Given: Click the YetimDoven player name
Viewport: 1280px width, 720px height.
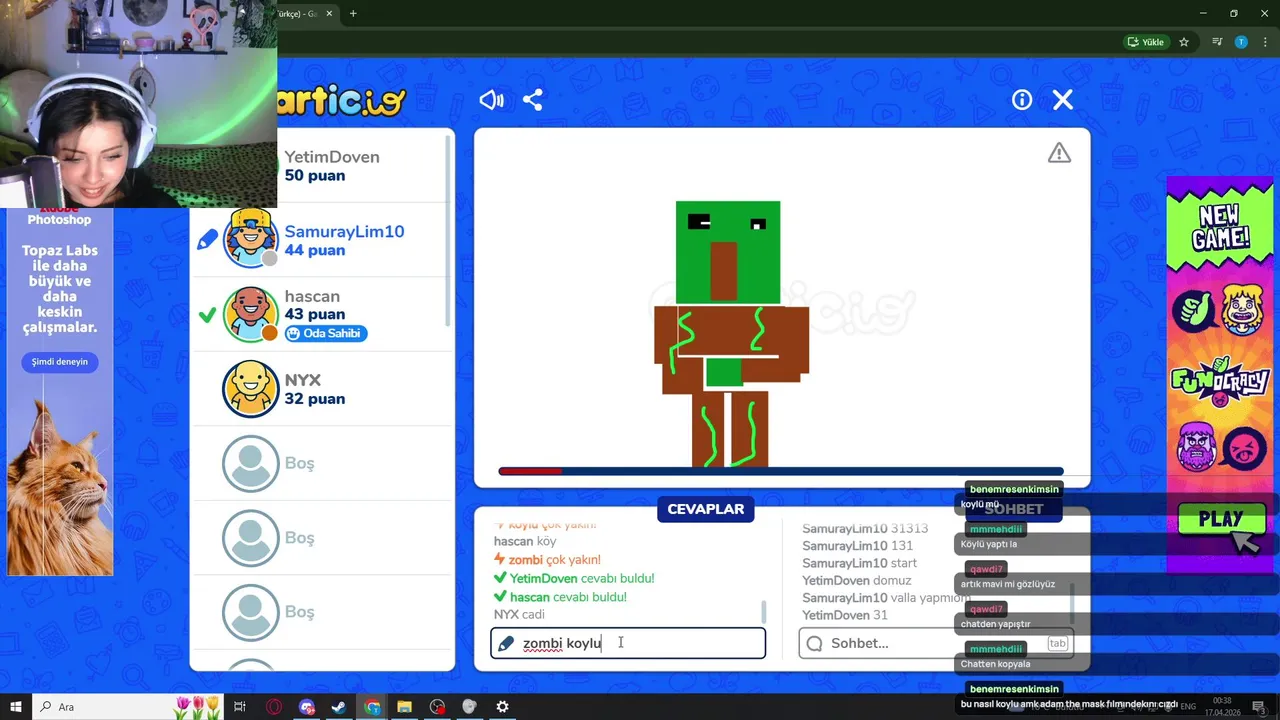Looking at the screenshot, I should click(332, 157).
